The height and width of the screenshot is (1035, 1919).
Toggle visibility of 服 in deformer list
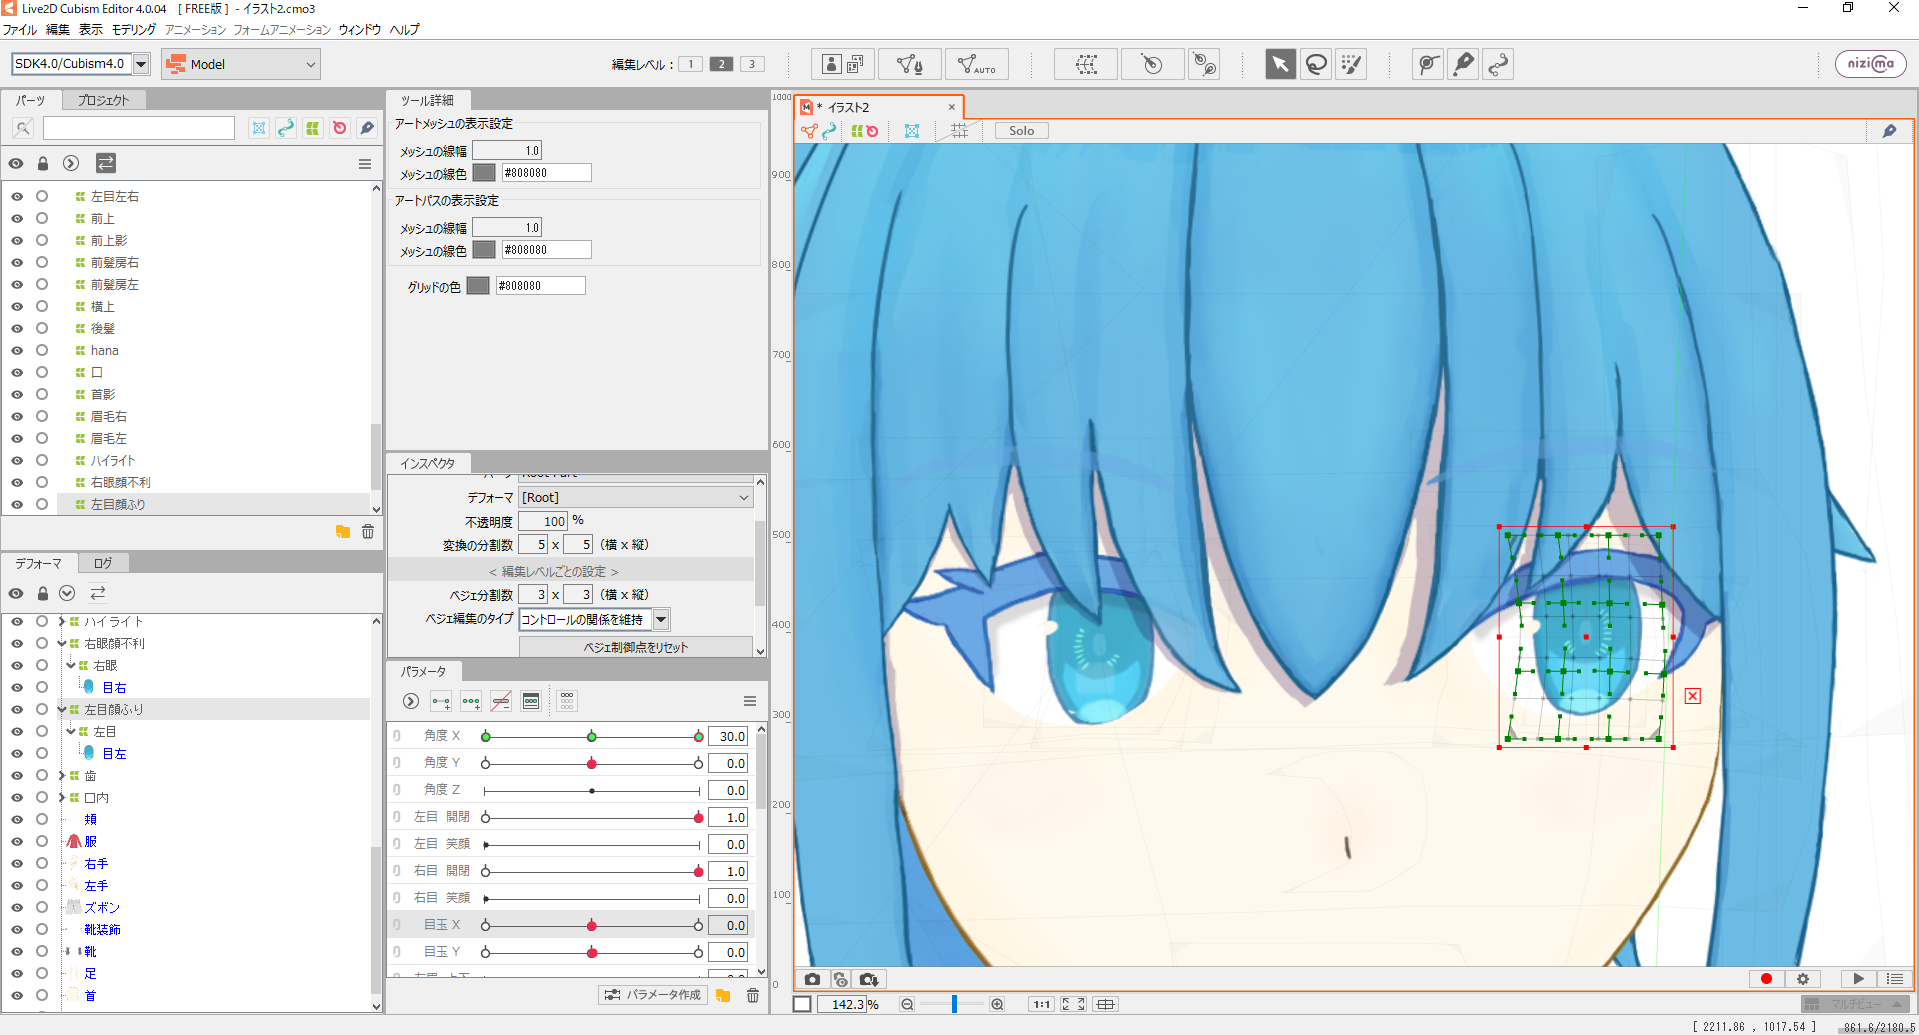[17, 842]
